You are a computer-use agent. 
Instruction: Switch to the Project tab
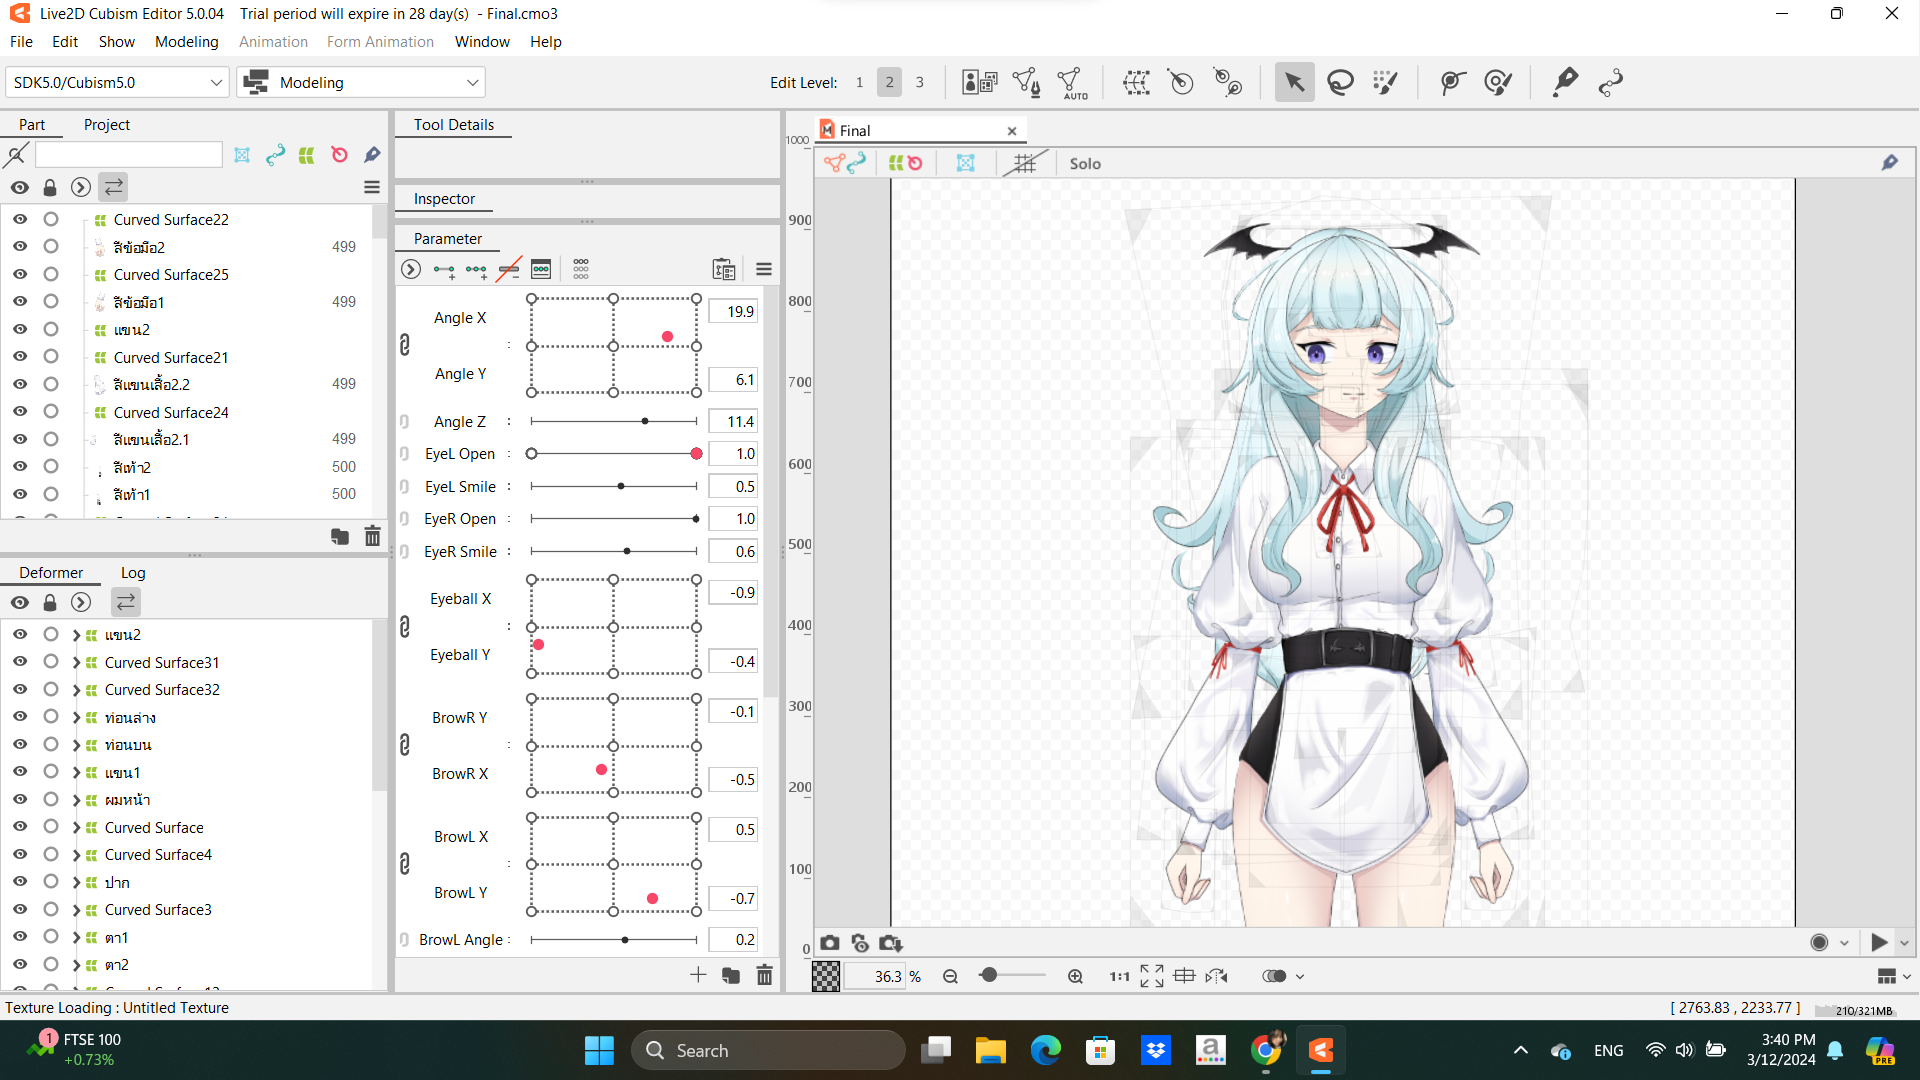click(x=107, y=125)
